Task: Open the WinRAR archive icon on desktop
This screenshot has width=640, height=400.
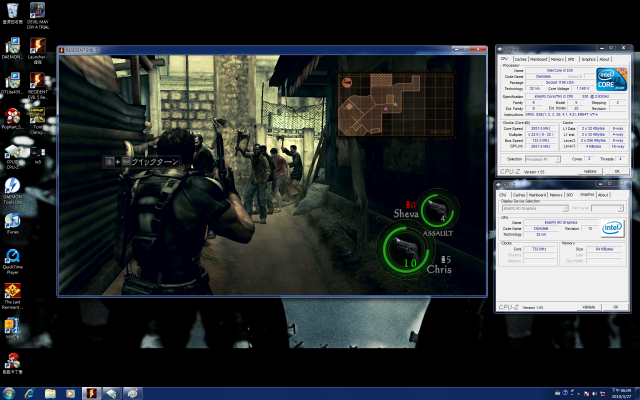Action: point(13,329)
